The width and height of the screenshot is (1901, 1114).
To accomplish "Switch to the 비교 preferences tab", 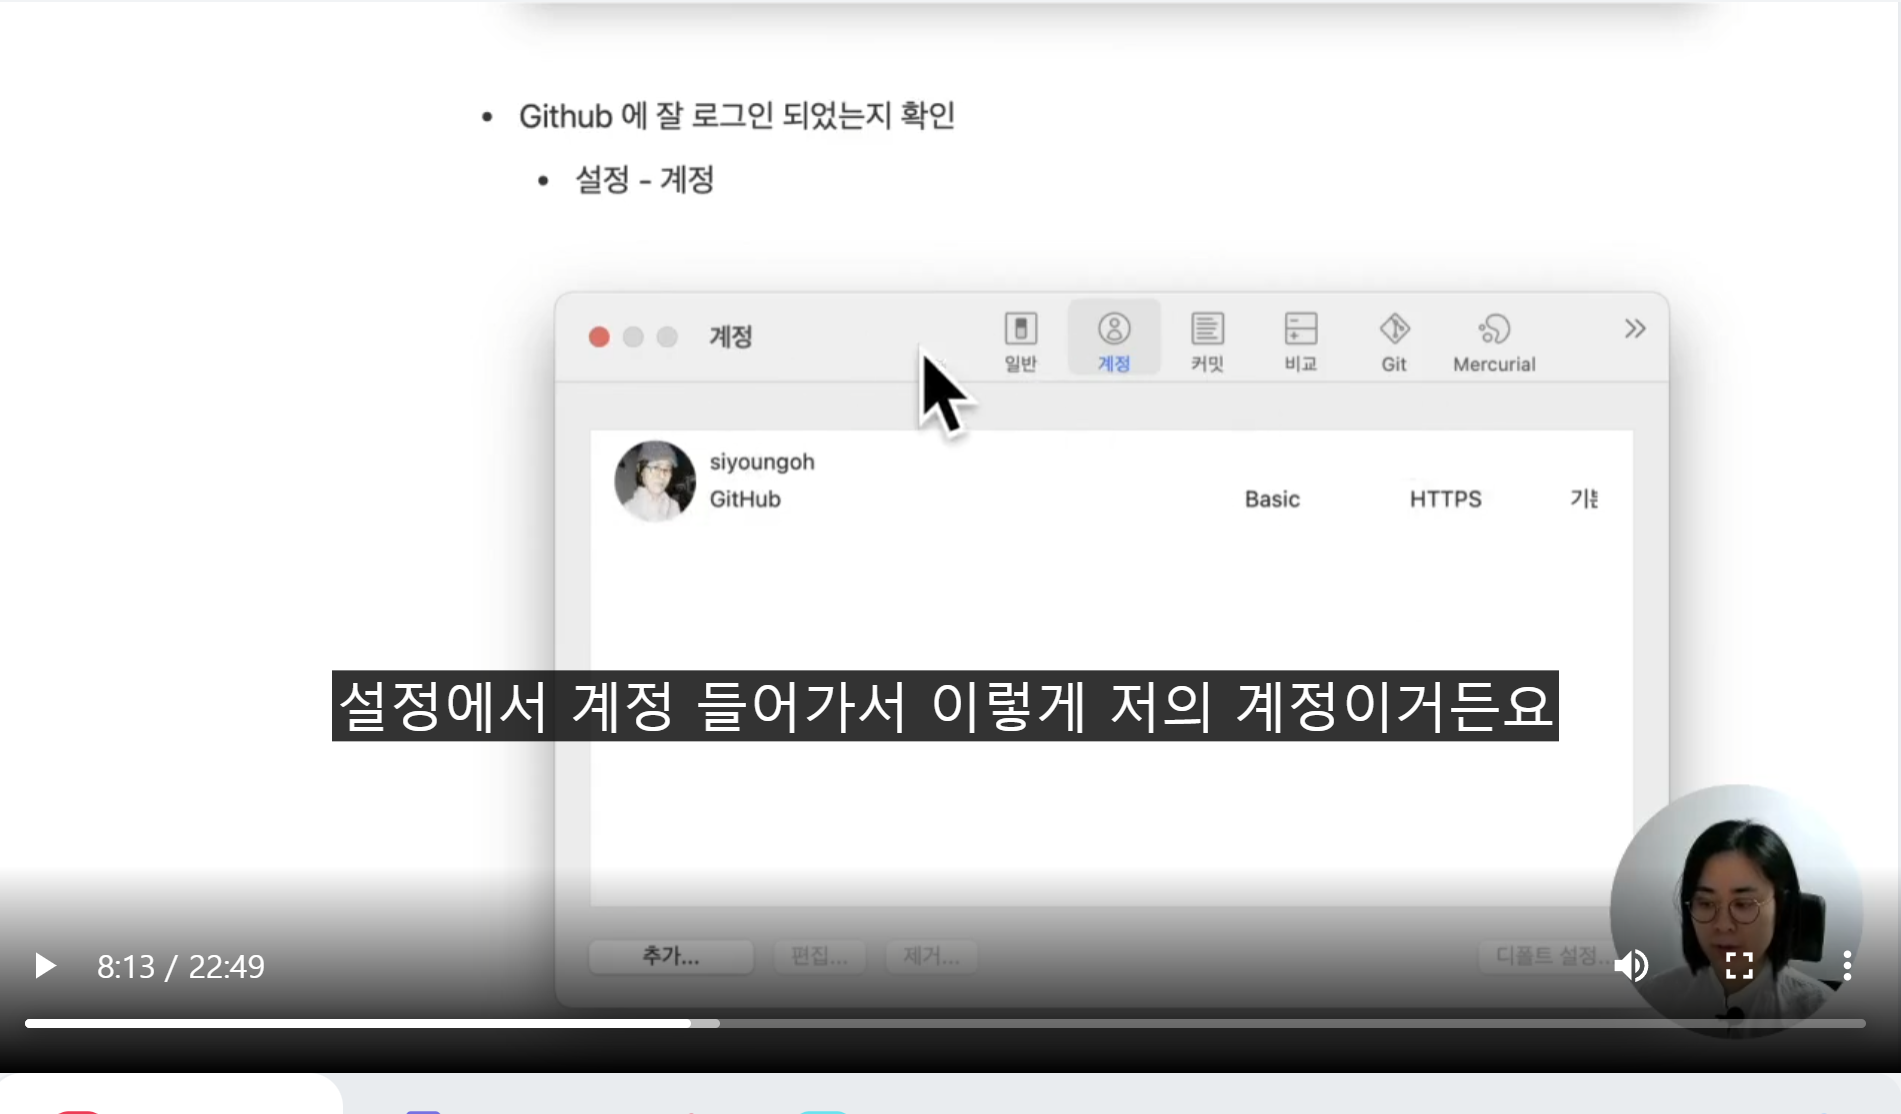I will (1300, 342).
